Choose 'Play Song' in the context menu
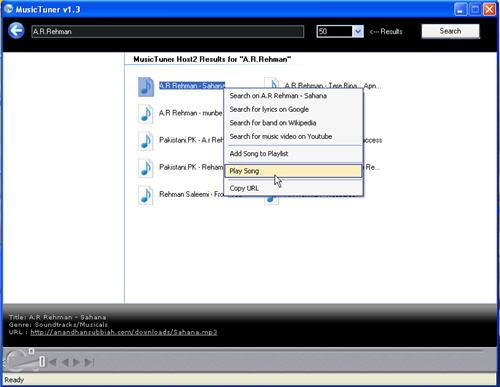Image resolution: width=500 pixels, height=387 pixels. (293, 171)
